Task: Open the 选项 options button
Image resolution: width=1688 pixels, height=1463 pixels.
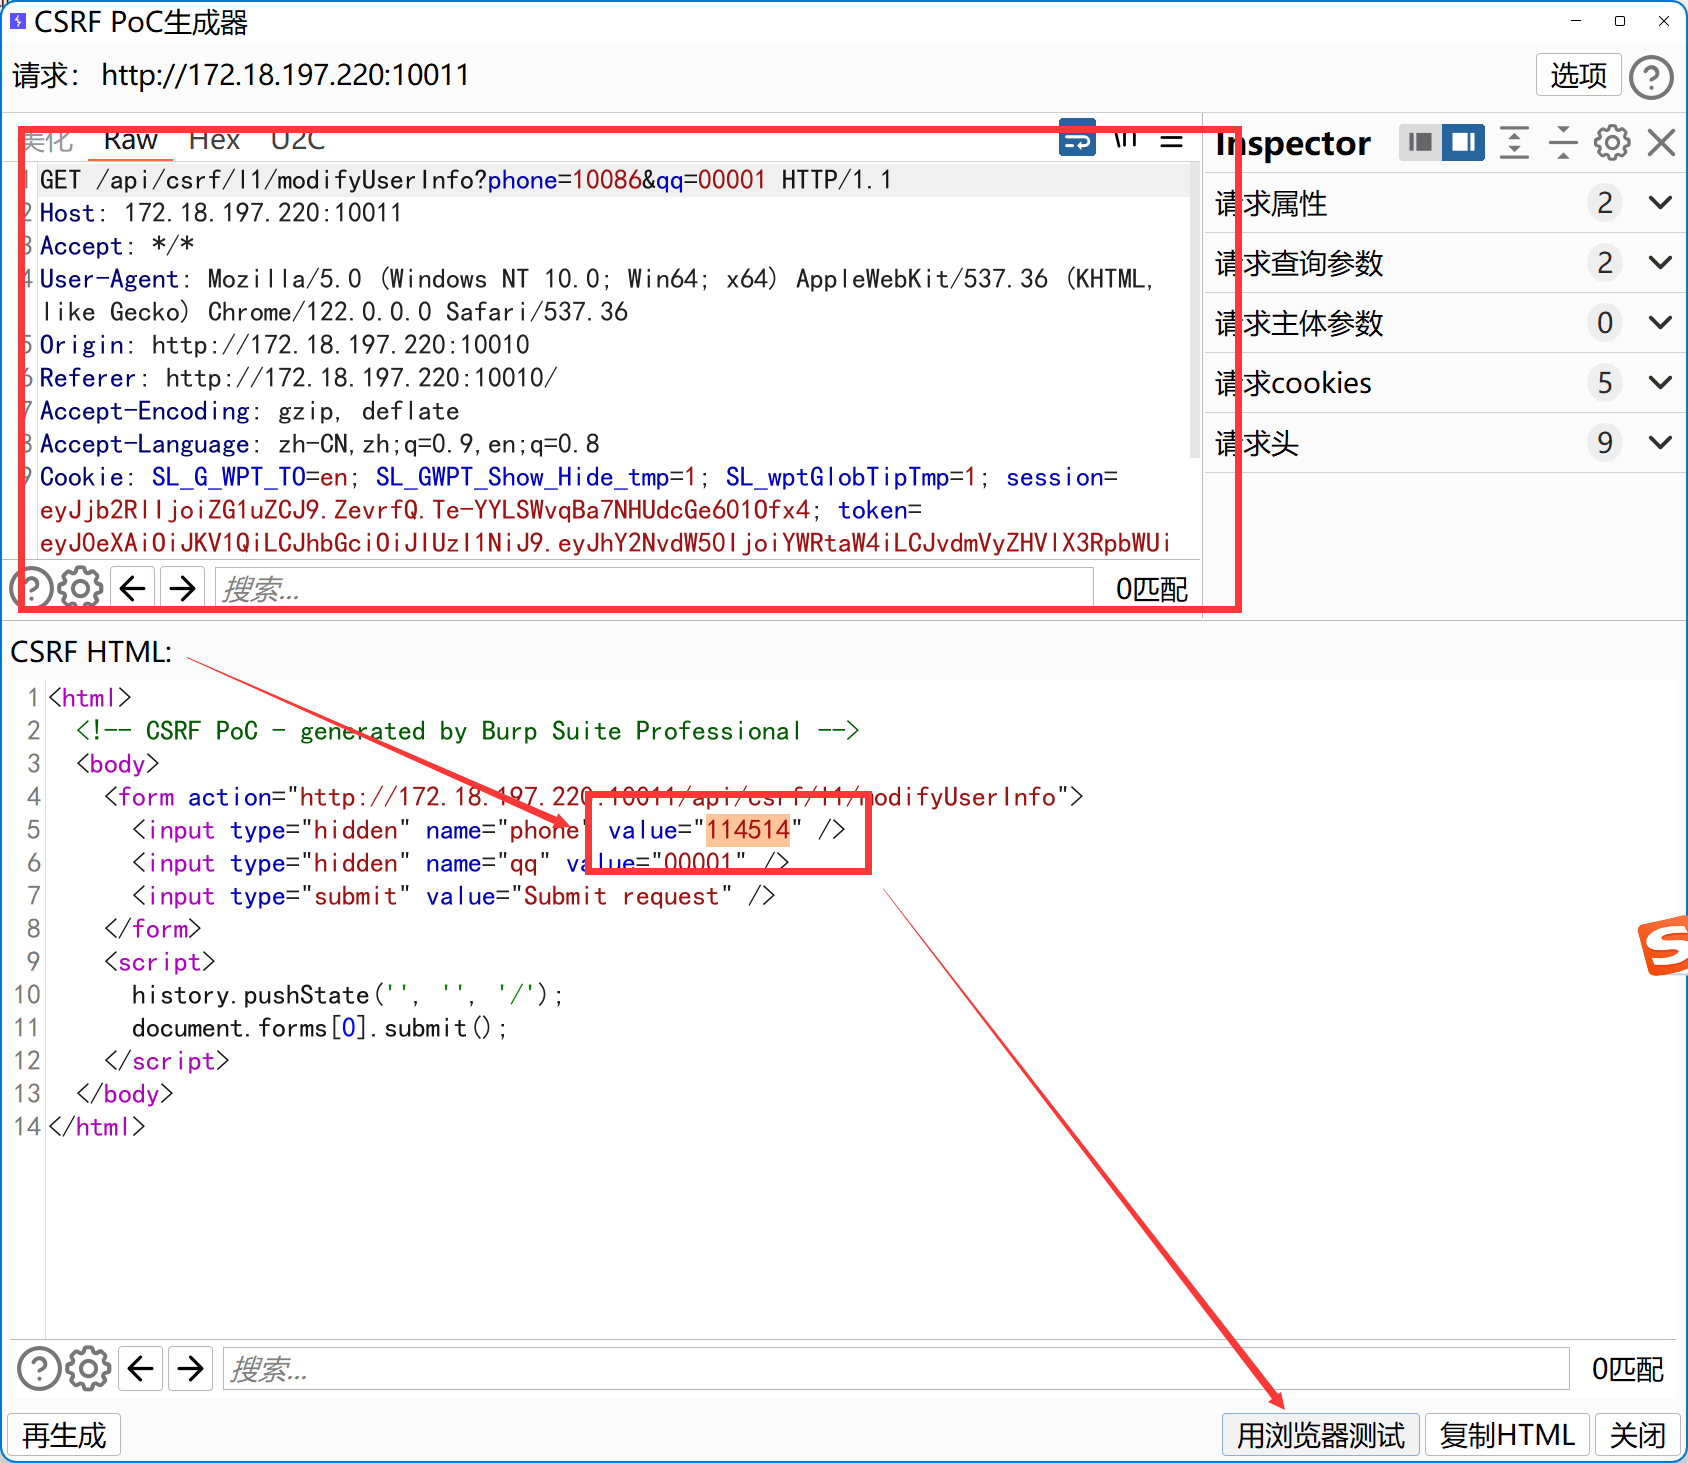Action: coord(1578,75)
